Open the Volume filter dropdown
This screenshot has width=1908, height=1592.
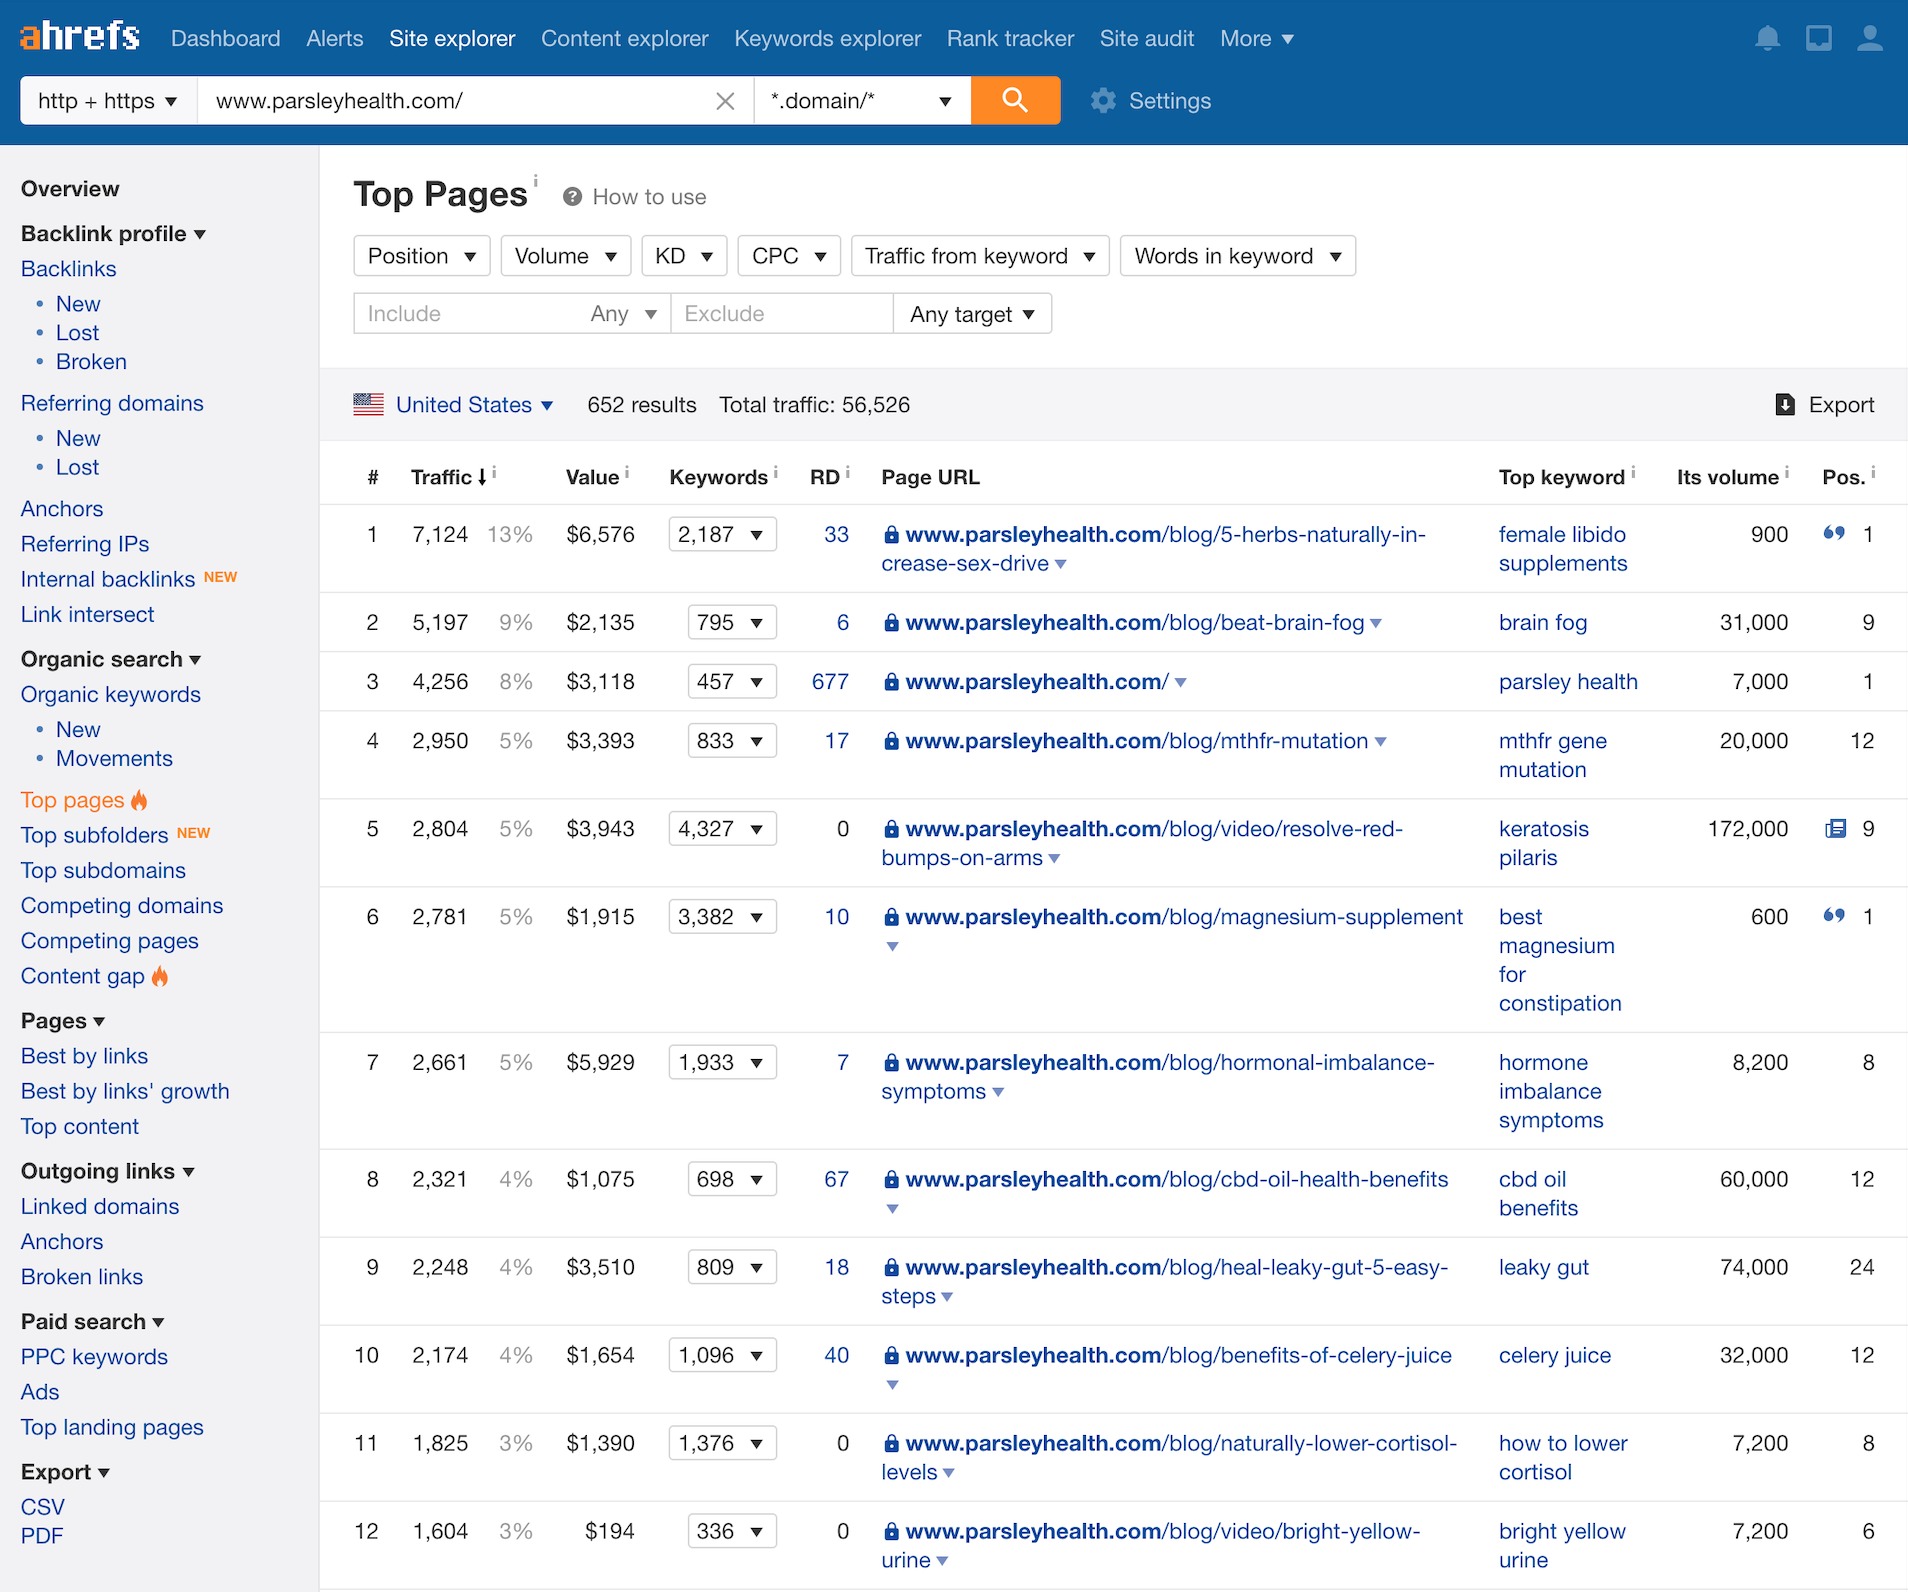(x=566, y=256)
